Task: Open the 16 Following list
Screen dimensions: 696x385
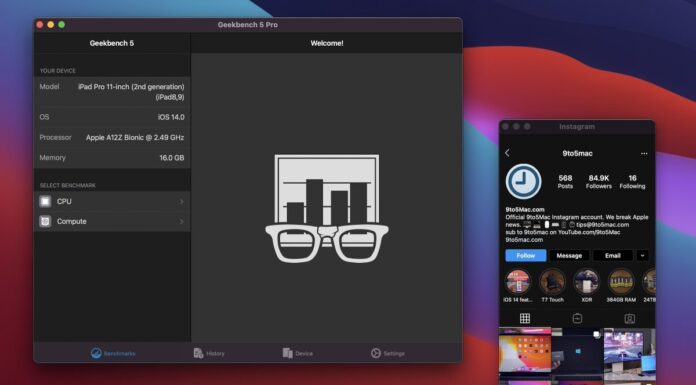Action: 633,182
